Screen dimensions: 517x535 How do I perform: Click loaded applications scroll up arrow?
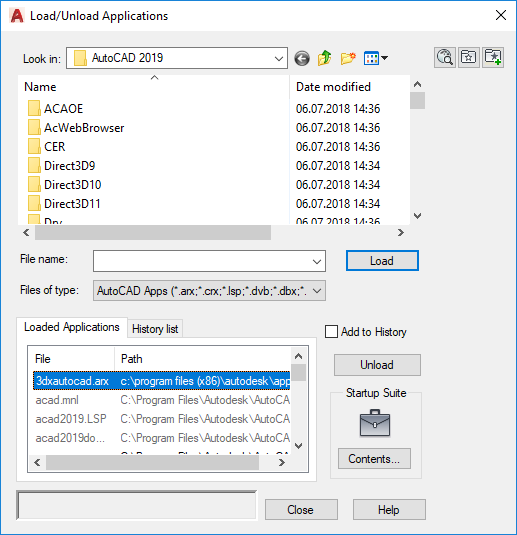click(298, 357)
